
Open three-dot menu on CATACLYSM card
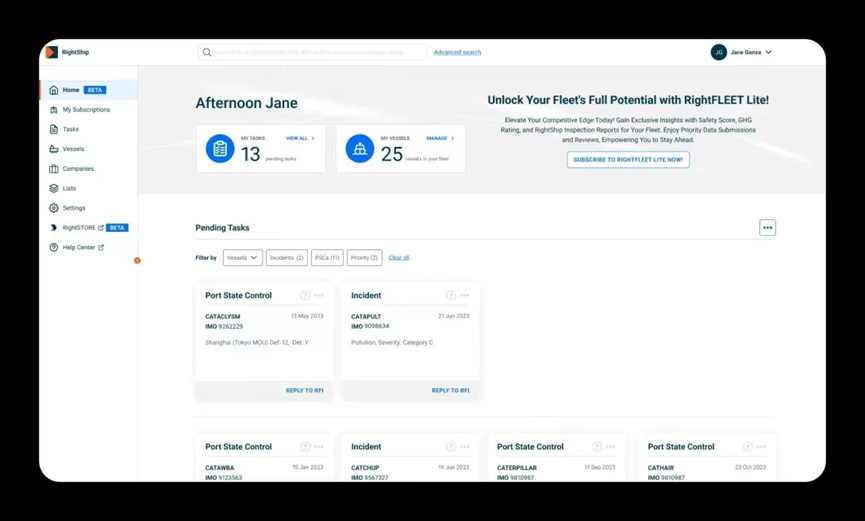click(x=319, y=295)
